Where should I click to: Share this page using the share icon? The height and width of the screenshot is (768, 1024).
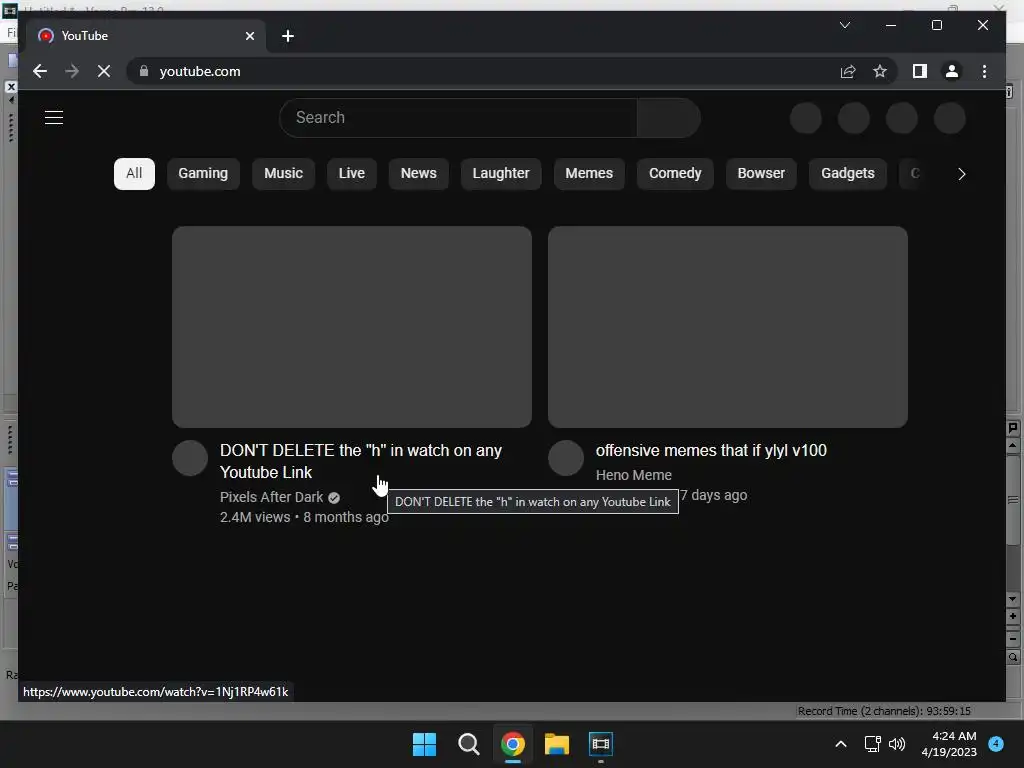coord(848,71)
